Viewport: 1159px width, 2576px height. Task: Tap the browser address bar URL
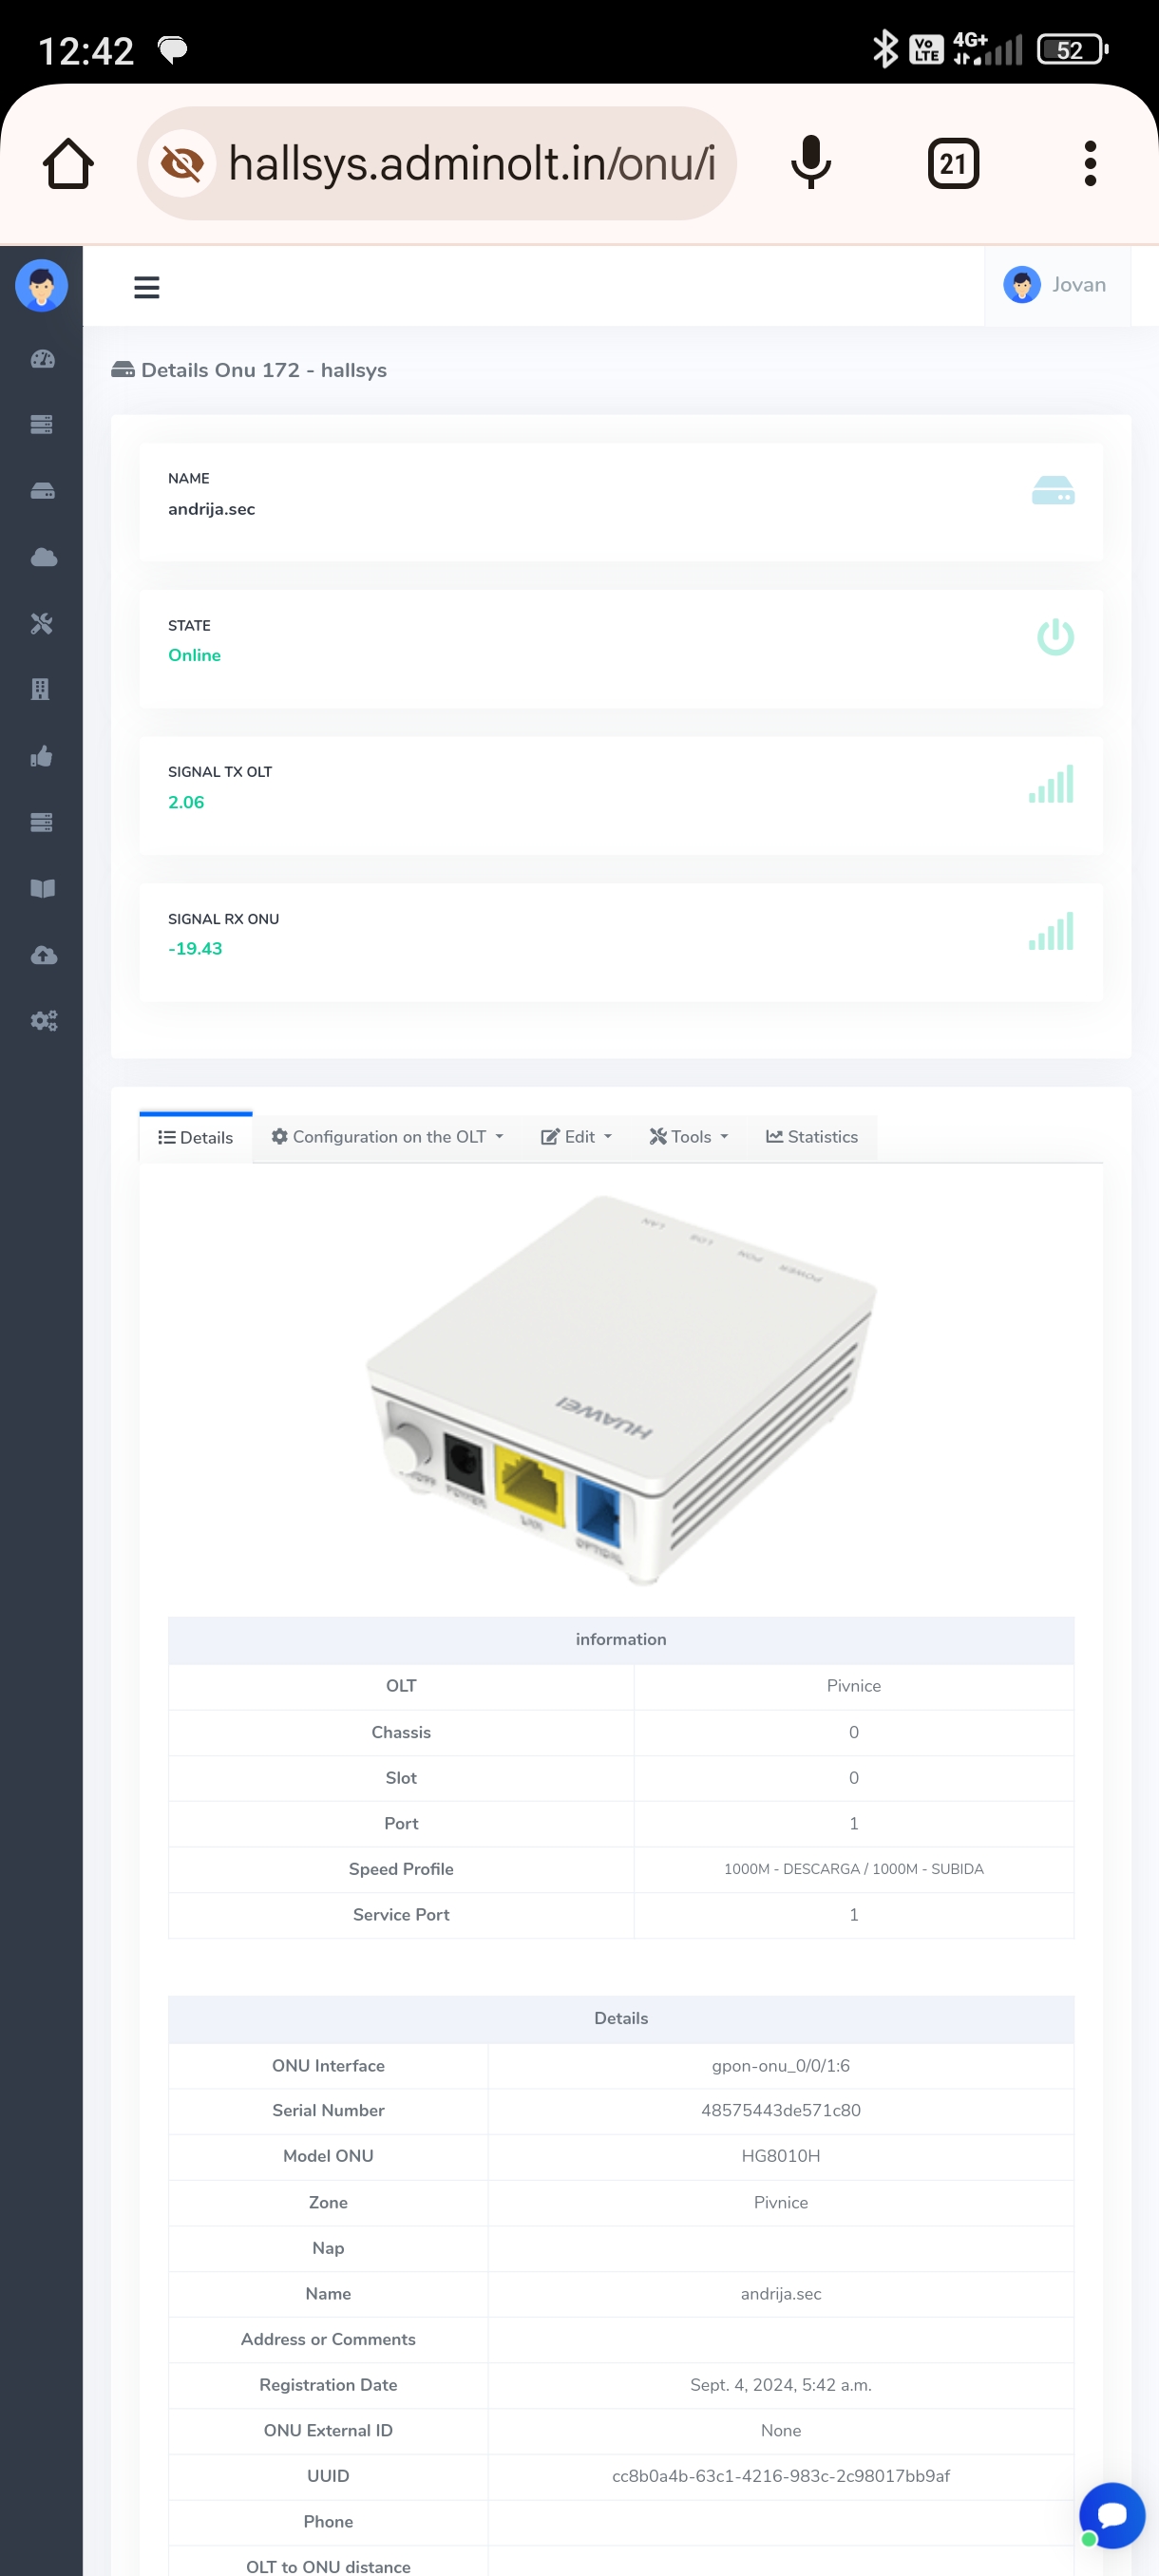click(471, 163)
